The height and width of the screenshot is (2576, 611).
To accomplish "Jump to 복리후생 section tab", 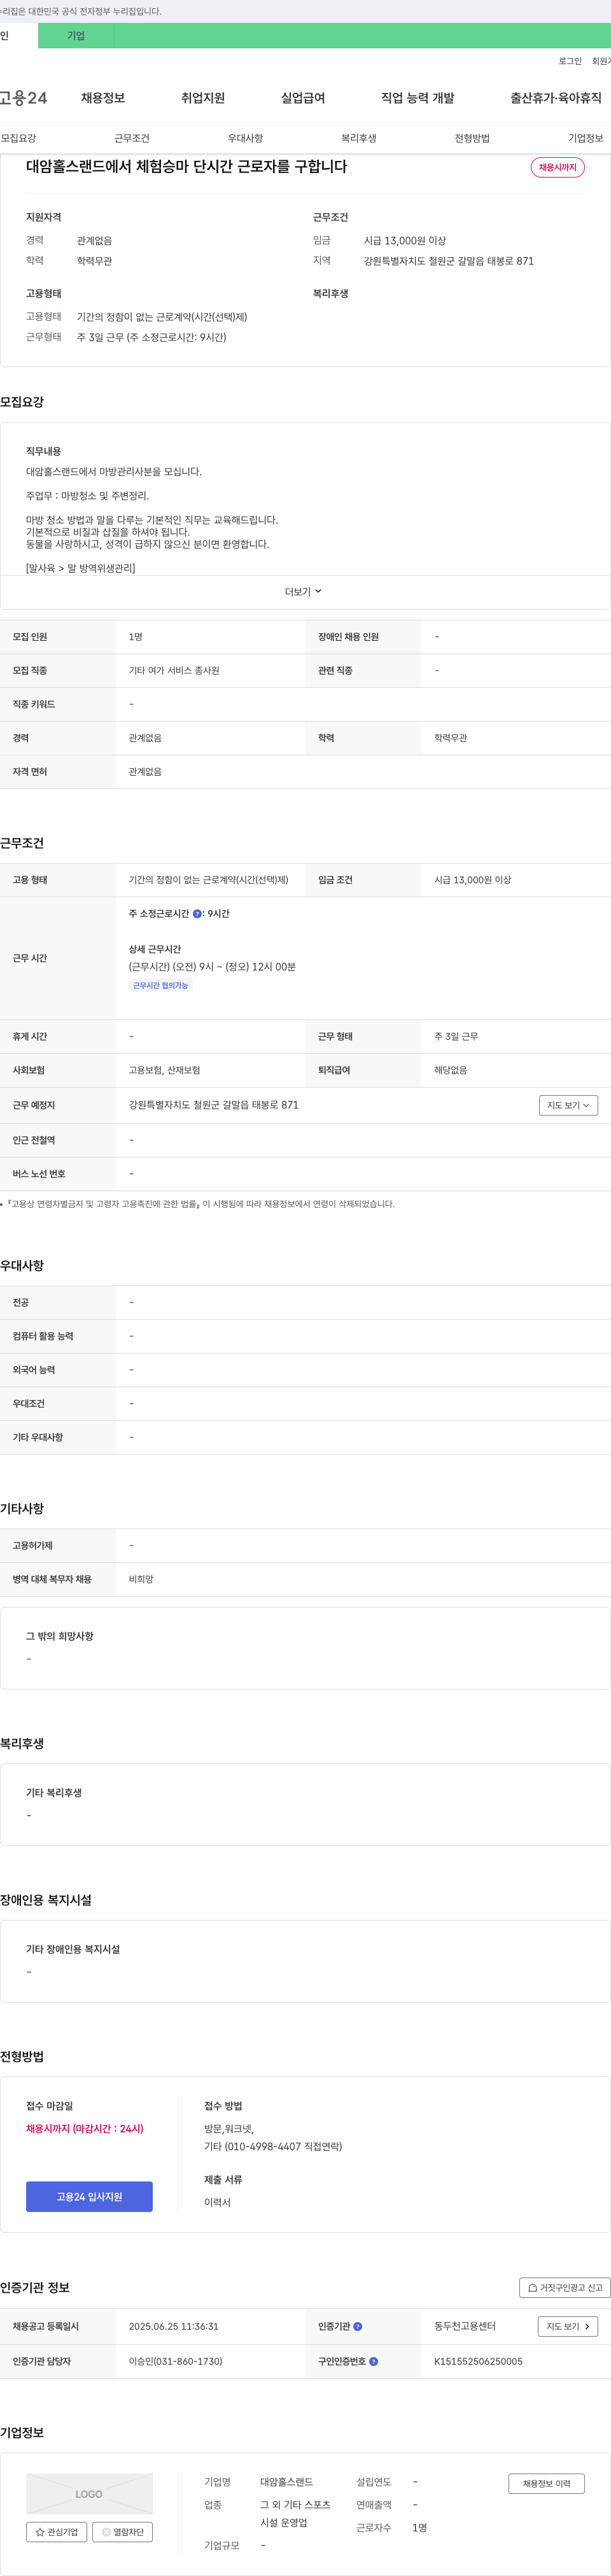I will pyautogui.click(x=359, y=138).
